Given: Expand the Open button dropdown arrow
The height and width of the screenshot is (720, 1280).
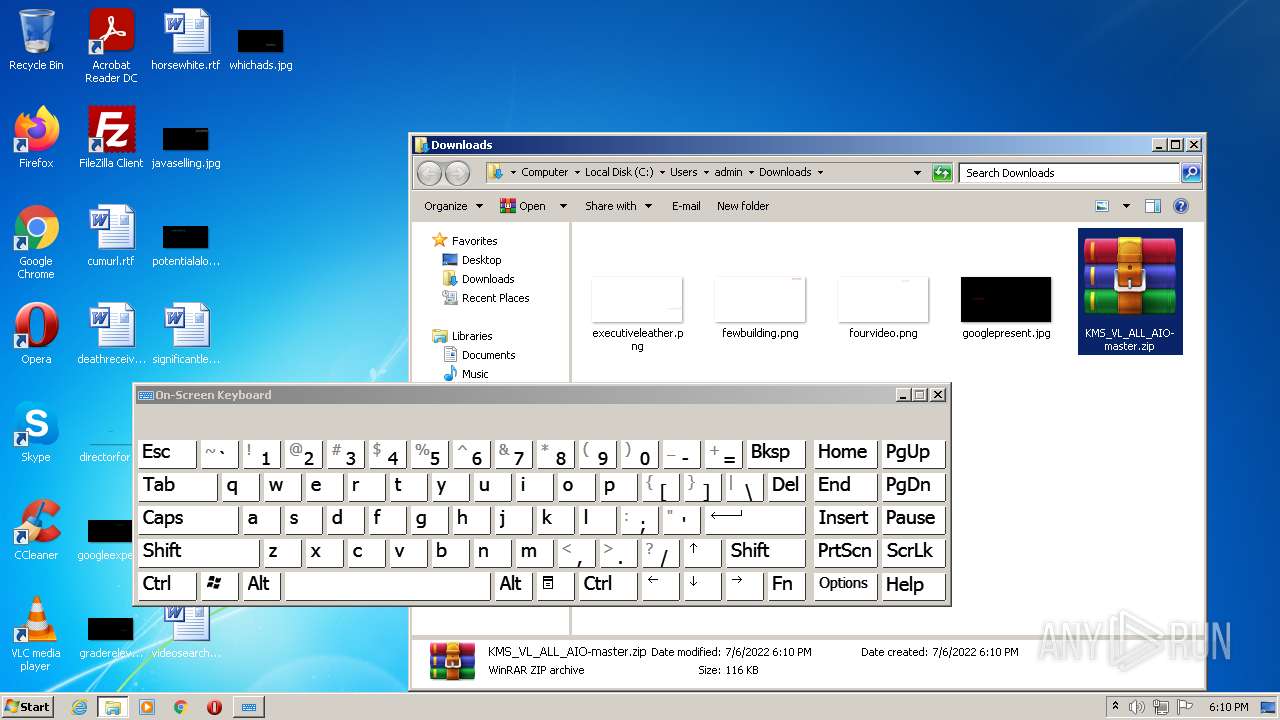Looking at the screenshot, I should (563, 206).
